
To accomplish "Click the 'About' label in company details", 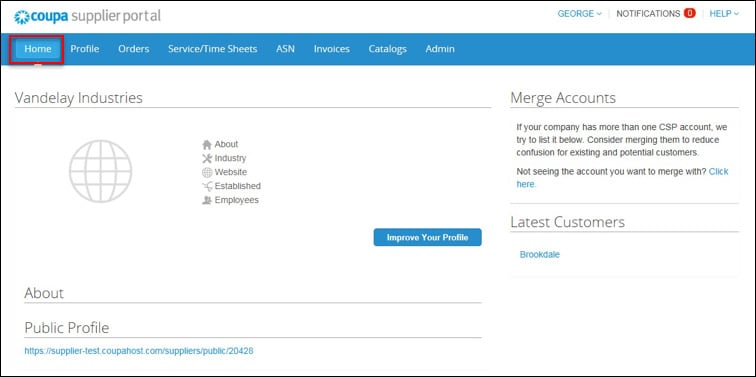I will click(227, 144).
